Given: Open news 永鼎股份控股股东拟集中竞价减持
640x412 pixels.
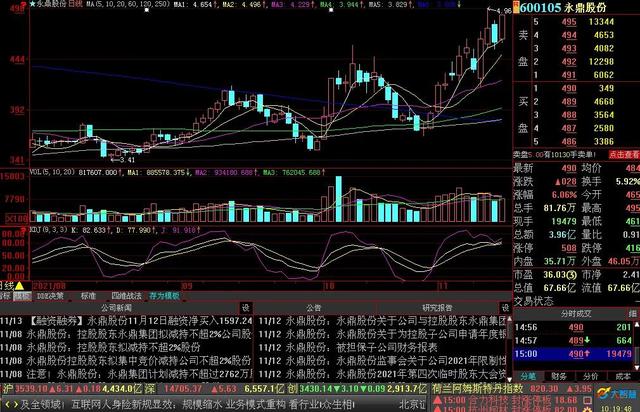Looking at the screenshot, I should 126,361.
